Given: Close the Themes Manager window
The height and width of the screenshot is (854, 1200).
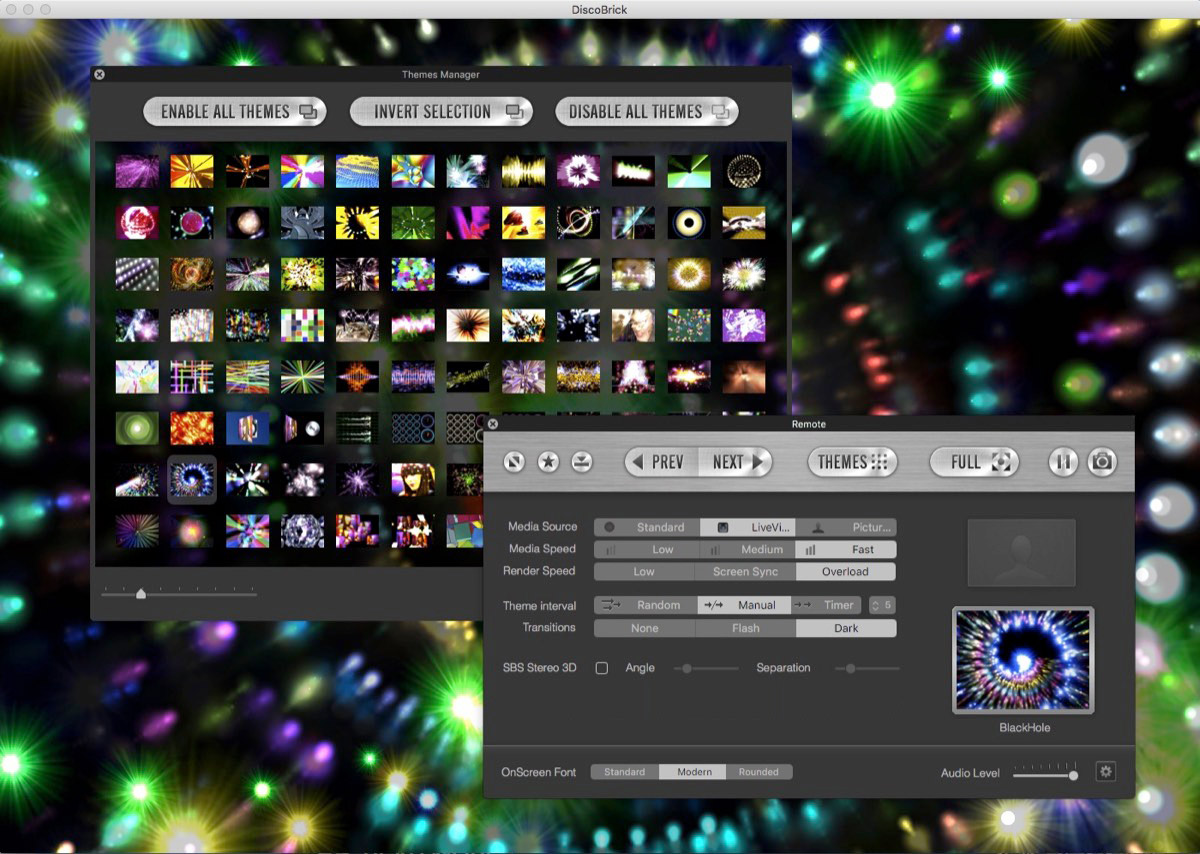Looking at the screenshot, I should point(99,74).
